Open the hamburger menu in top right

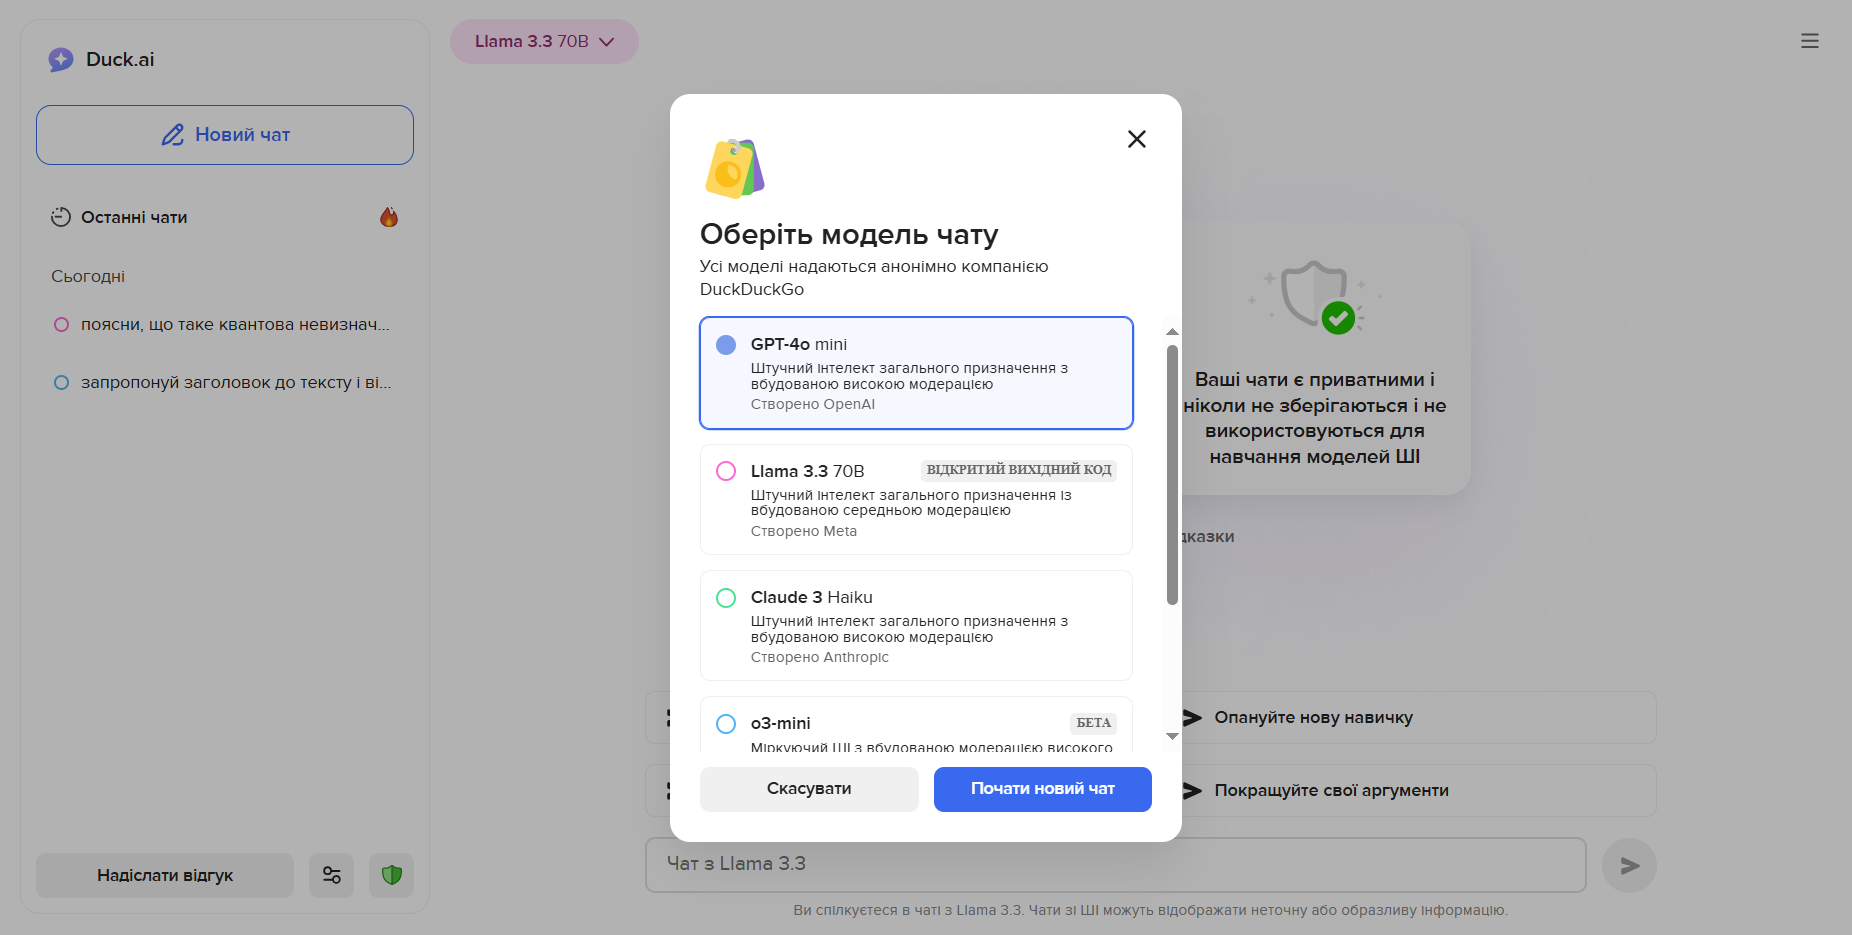point(1809,41)
